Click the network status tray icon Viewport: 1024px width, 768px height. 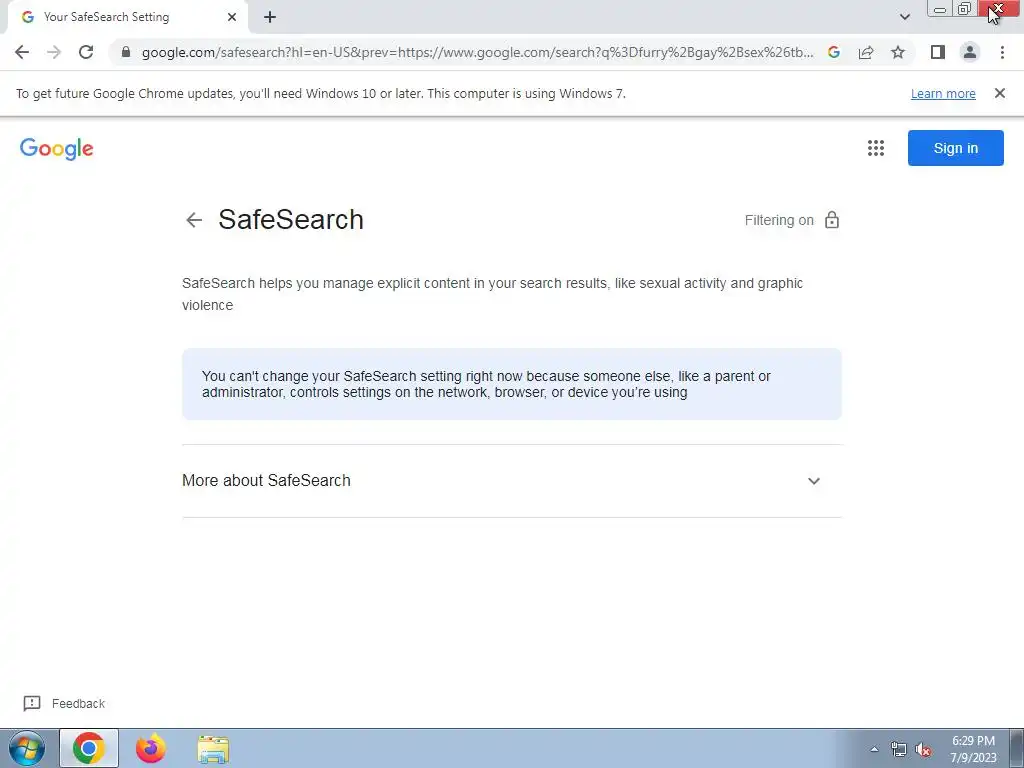pyautogui.click(x=899, y=750)
